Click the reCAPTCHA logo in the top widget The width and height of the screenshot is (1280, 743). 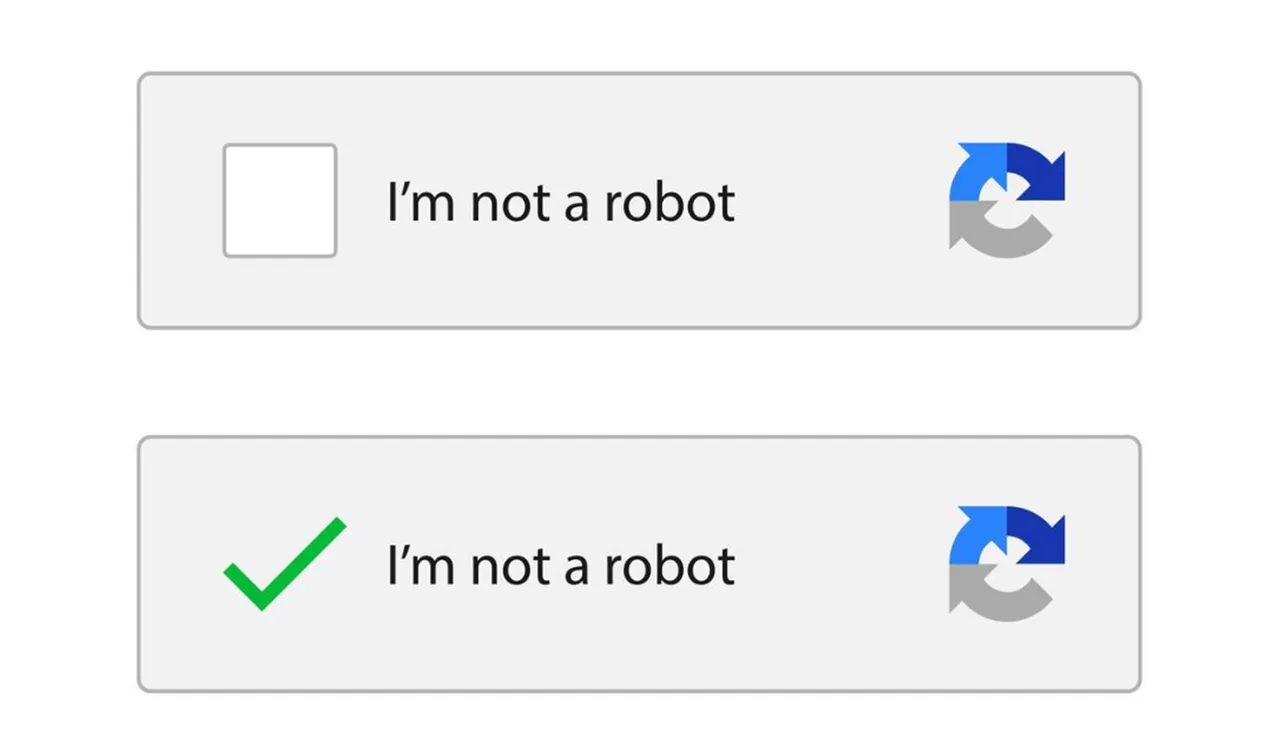tap(1005, 198)
